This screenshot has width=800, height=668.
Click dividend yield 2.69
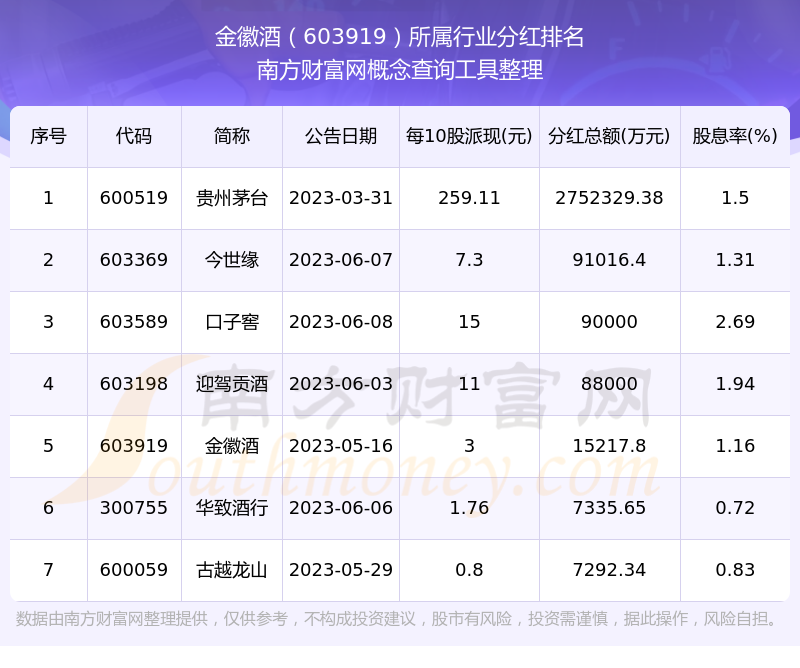point(735,322)
